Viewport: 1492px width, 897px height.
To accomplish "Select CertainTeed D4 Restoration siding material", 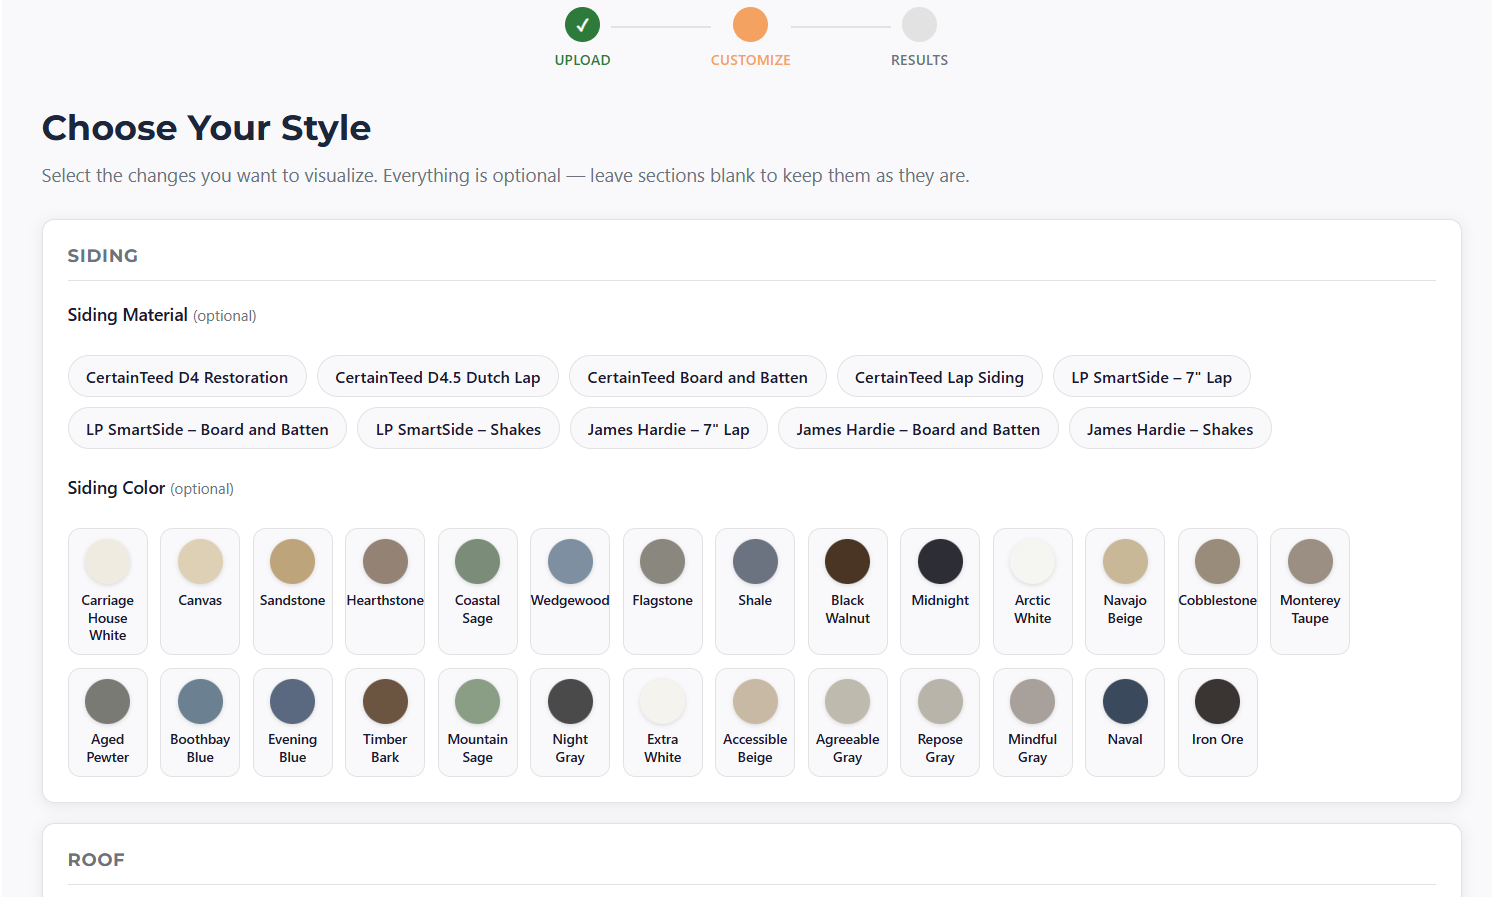I will pyautogui.click(x=187, y=377).
